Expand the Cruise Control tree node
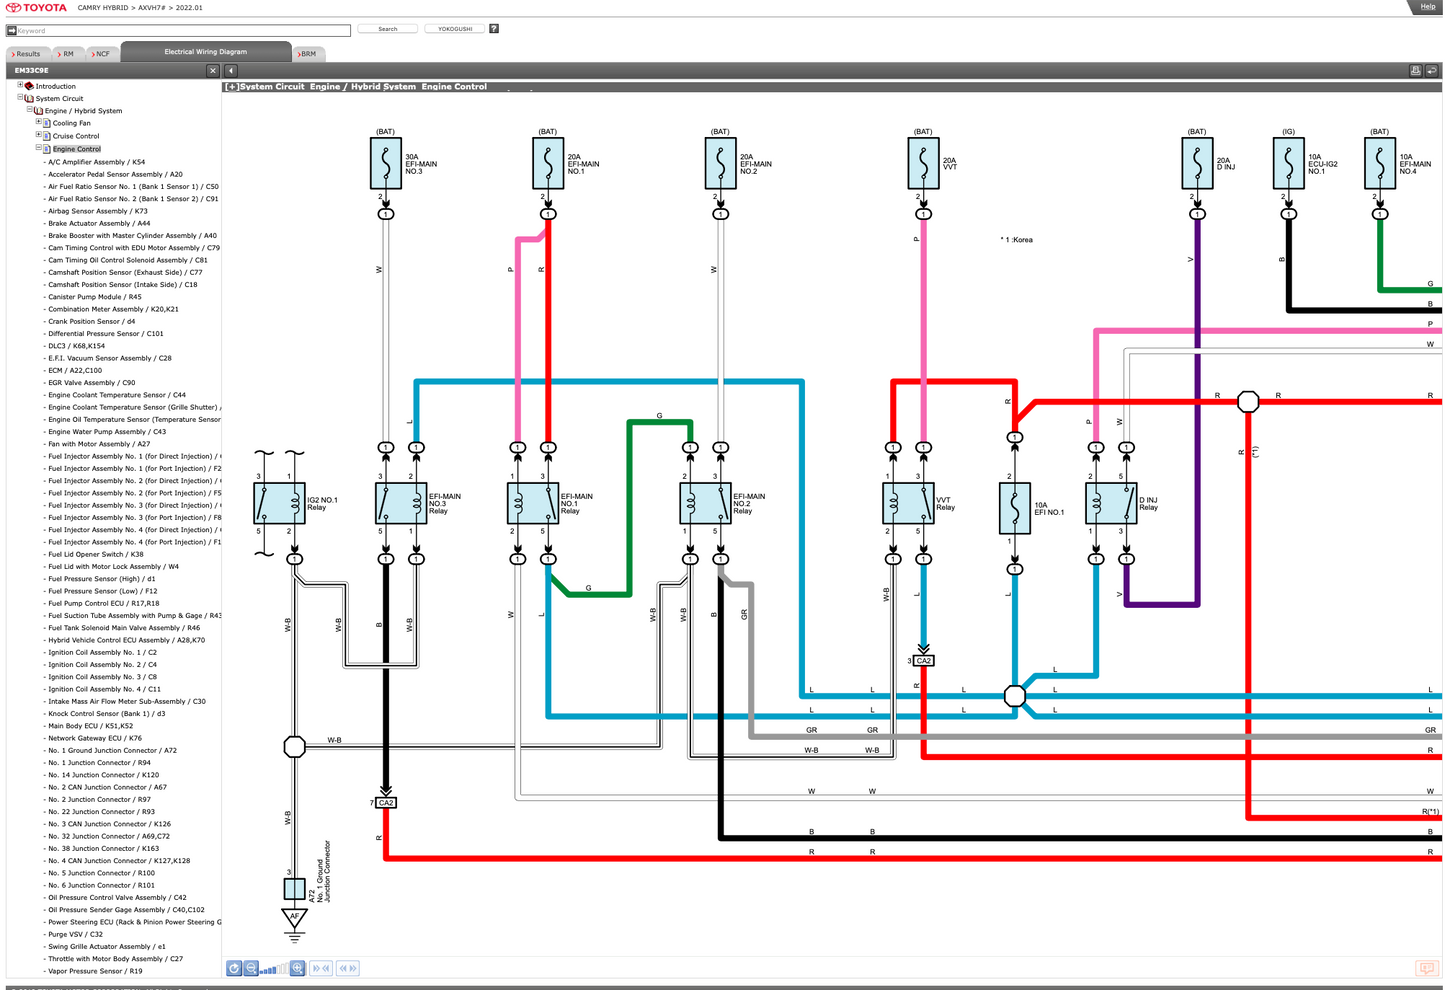 pyautogui.click(x=38, y=135)
